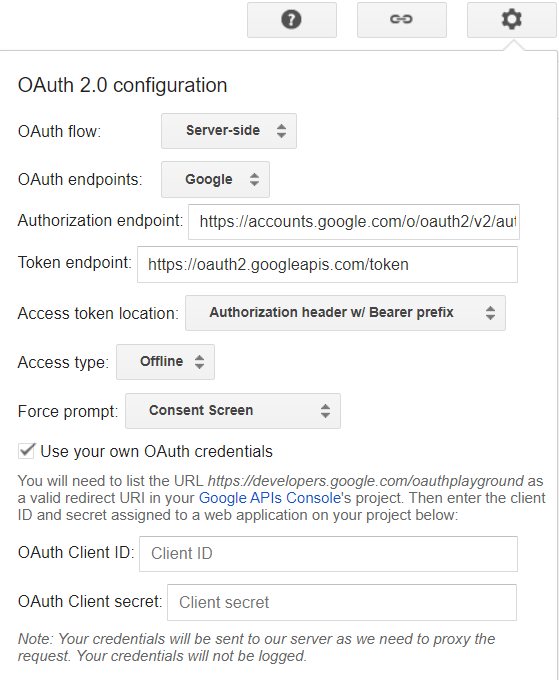Close settings via the gear icon
This screenshot has height=680, width=559.
[512, 20]
